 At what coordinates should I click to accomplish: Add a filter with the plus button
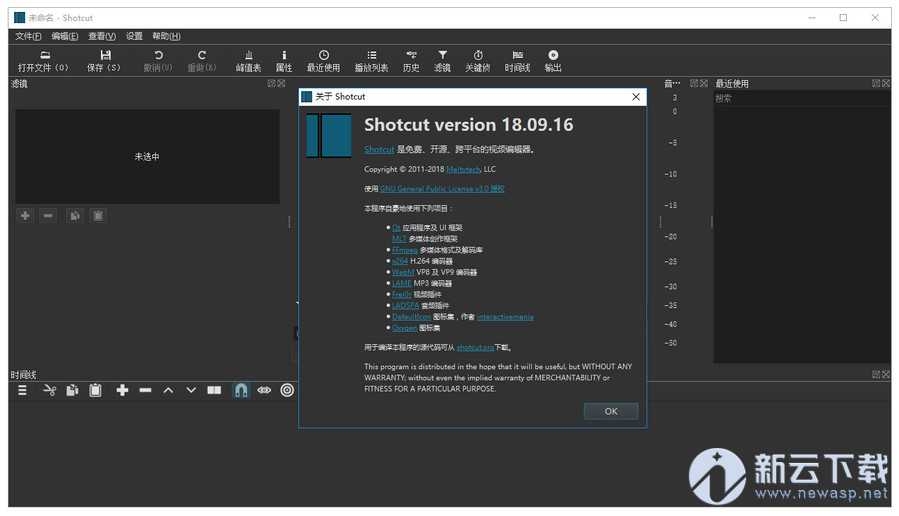tap(25, 216)
